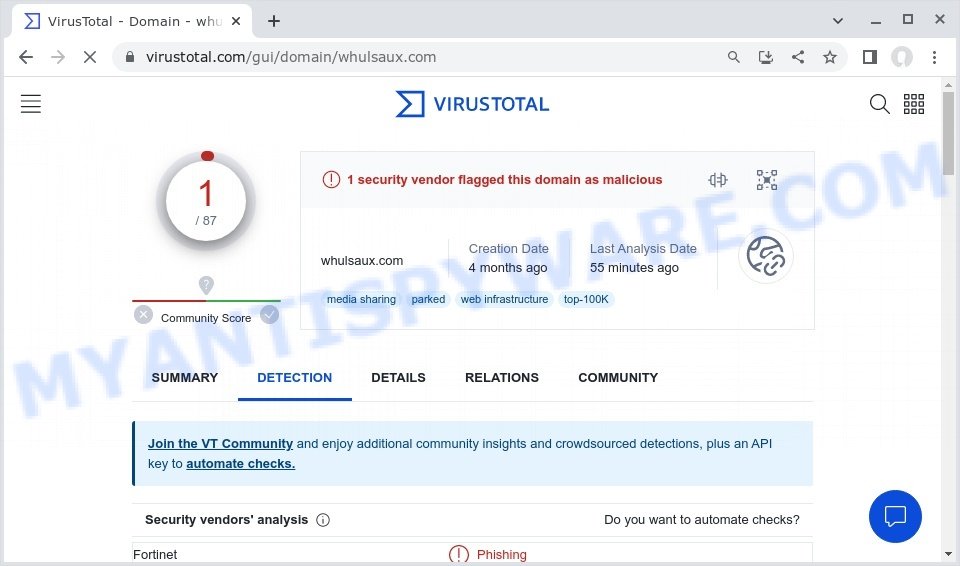
Task: Click the VirusTotal logo
Action: pos(472,104)
